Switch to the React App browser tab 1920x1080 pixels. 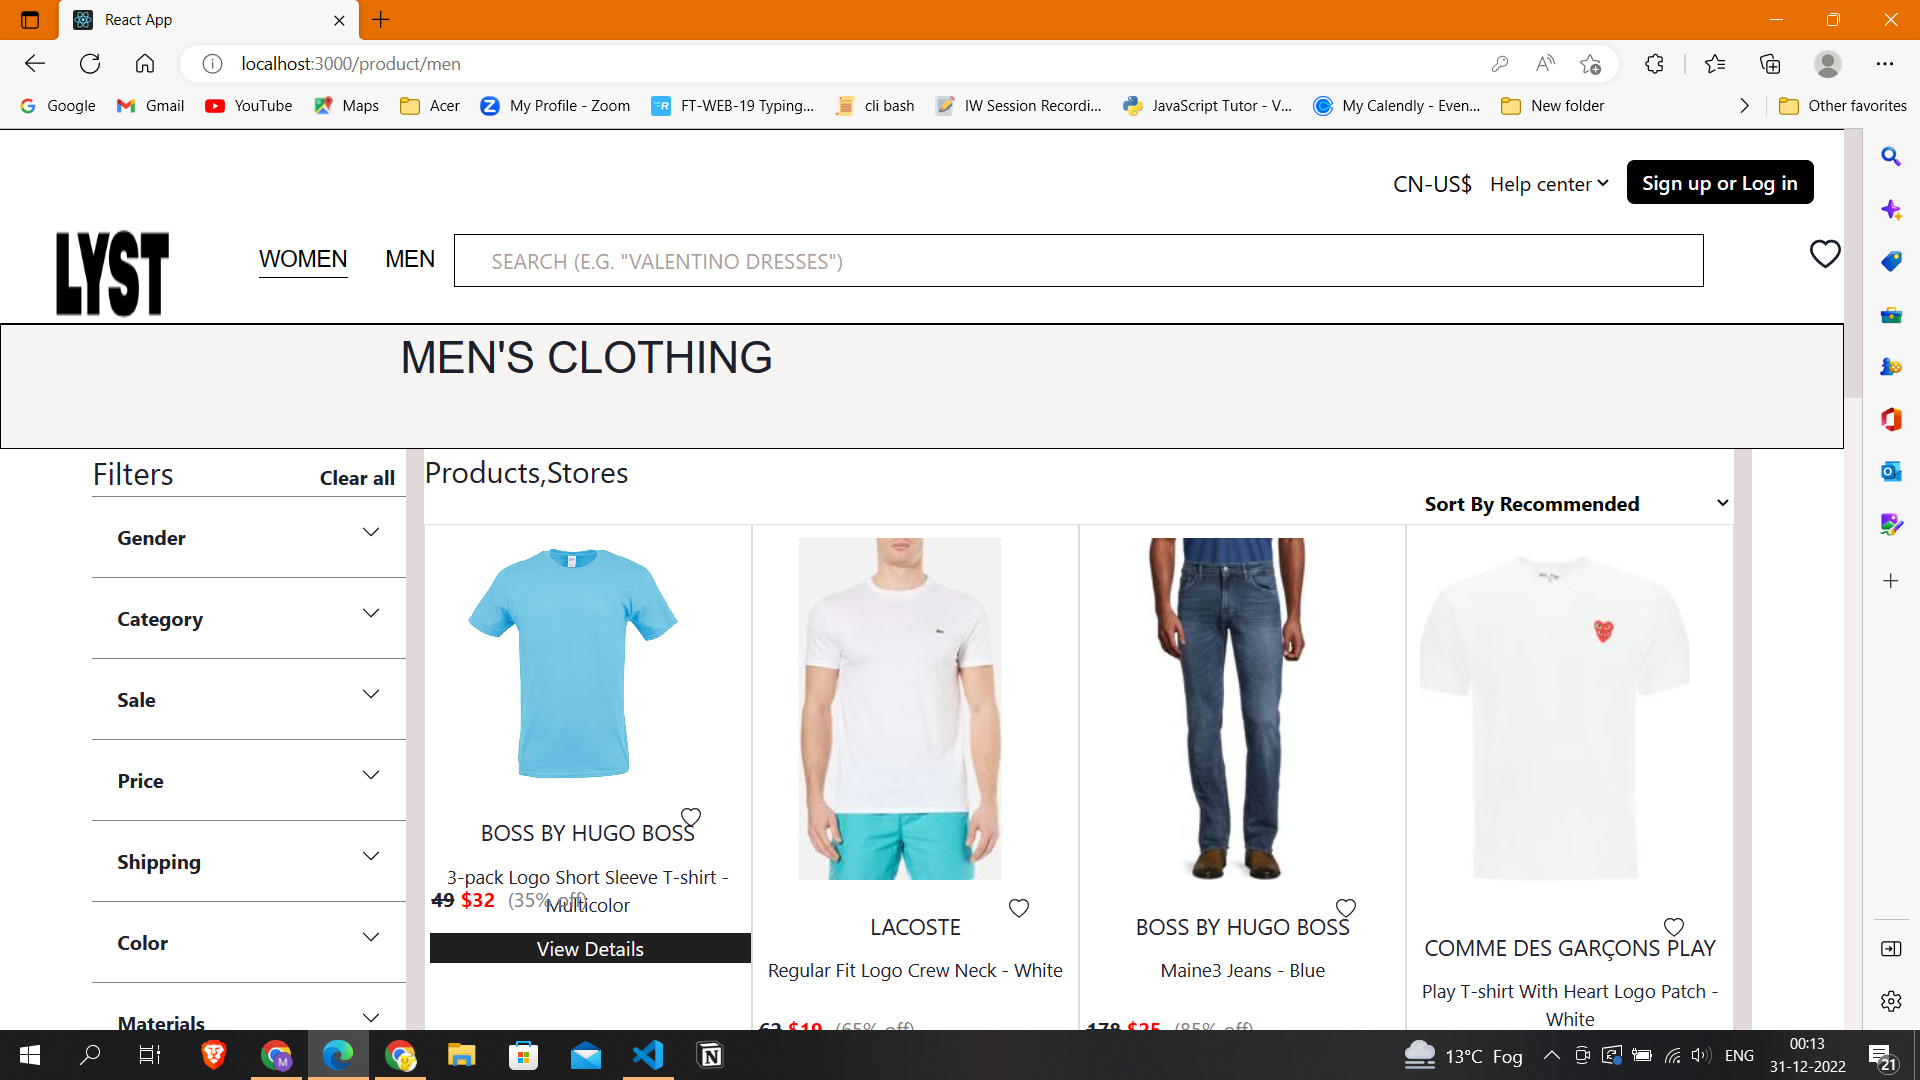[x=210, y=20]
